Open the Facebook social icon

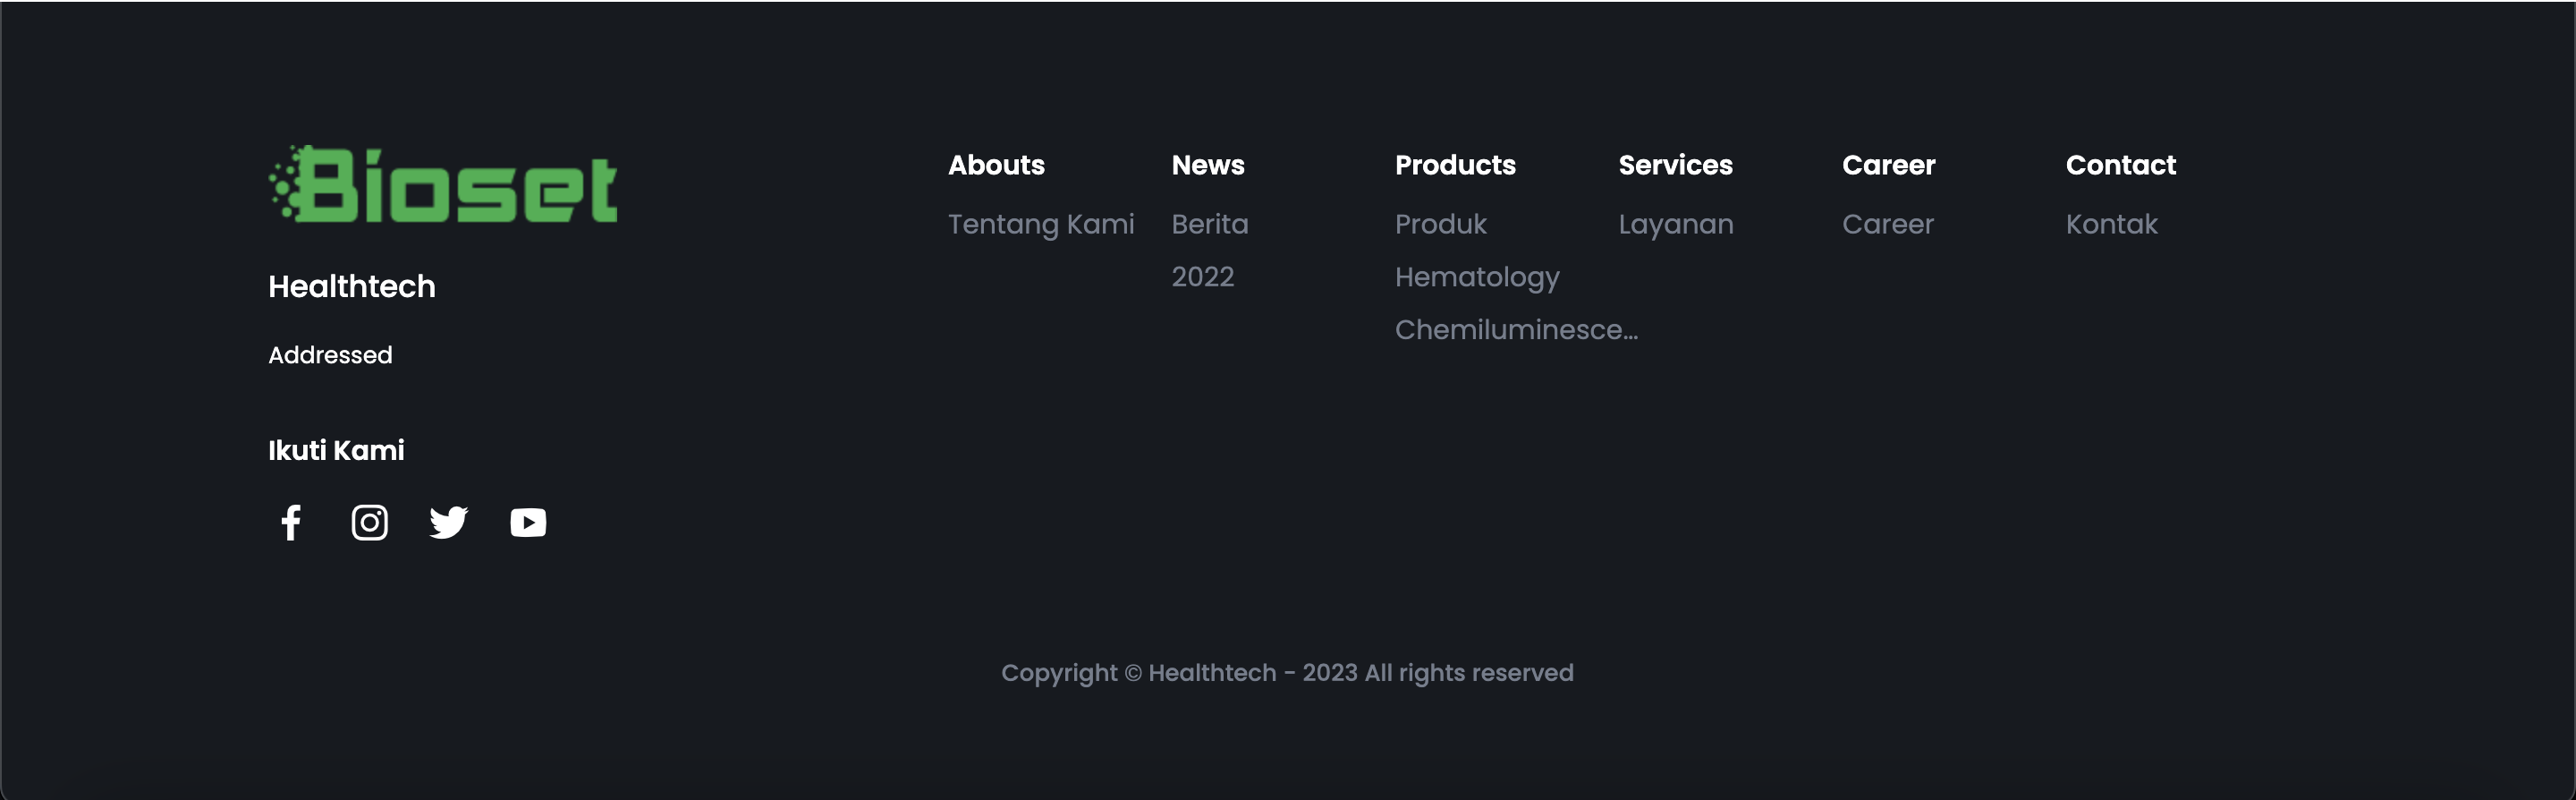click(x=291, y=522)
